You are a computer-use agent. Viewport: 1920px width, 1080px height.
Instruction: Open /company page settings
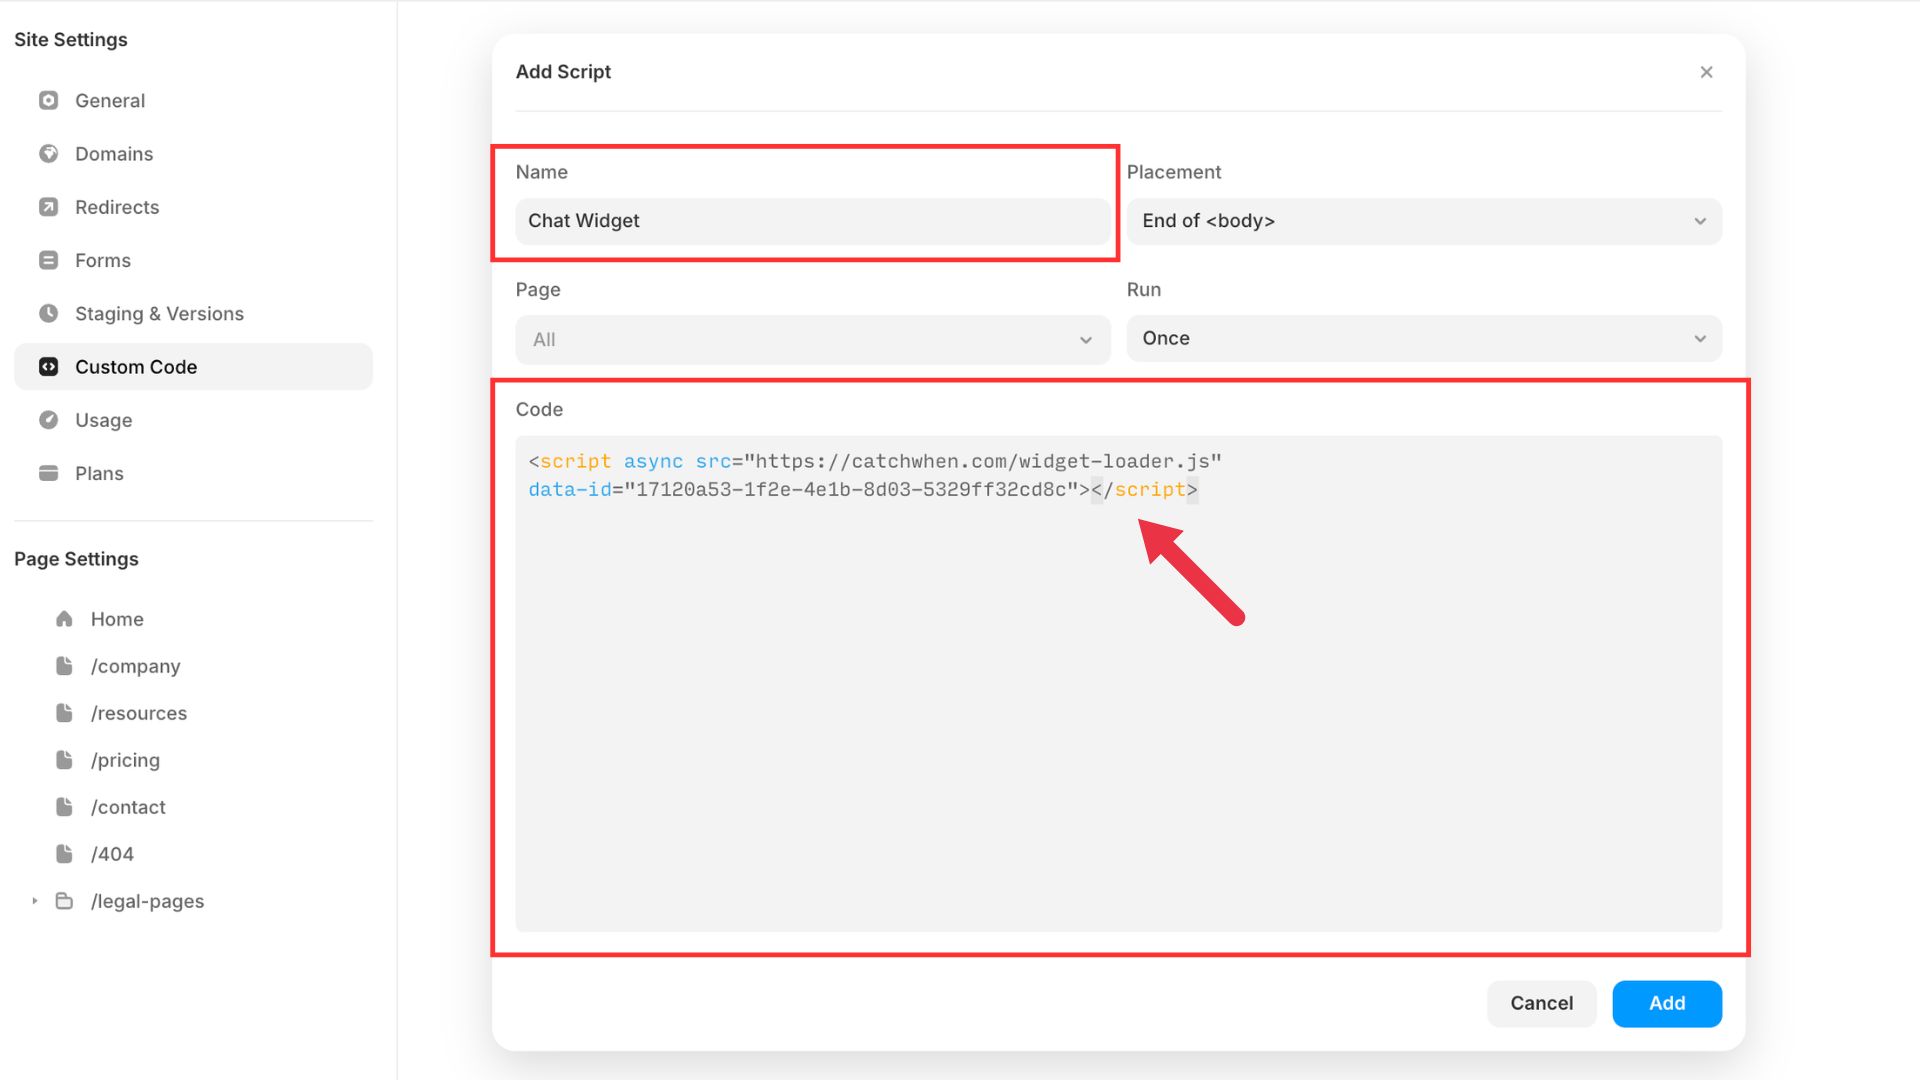tap(193, 666)
